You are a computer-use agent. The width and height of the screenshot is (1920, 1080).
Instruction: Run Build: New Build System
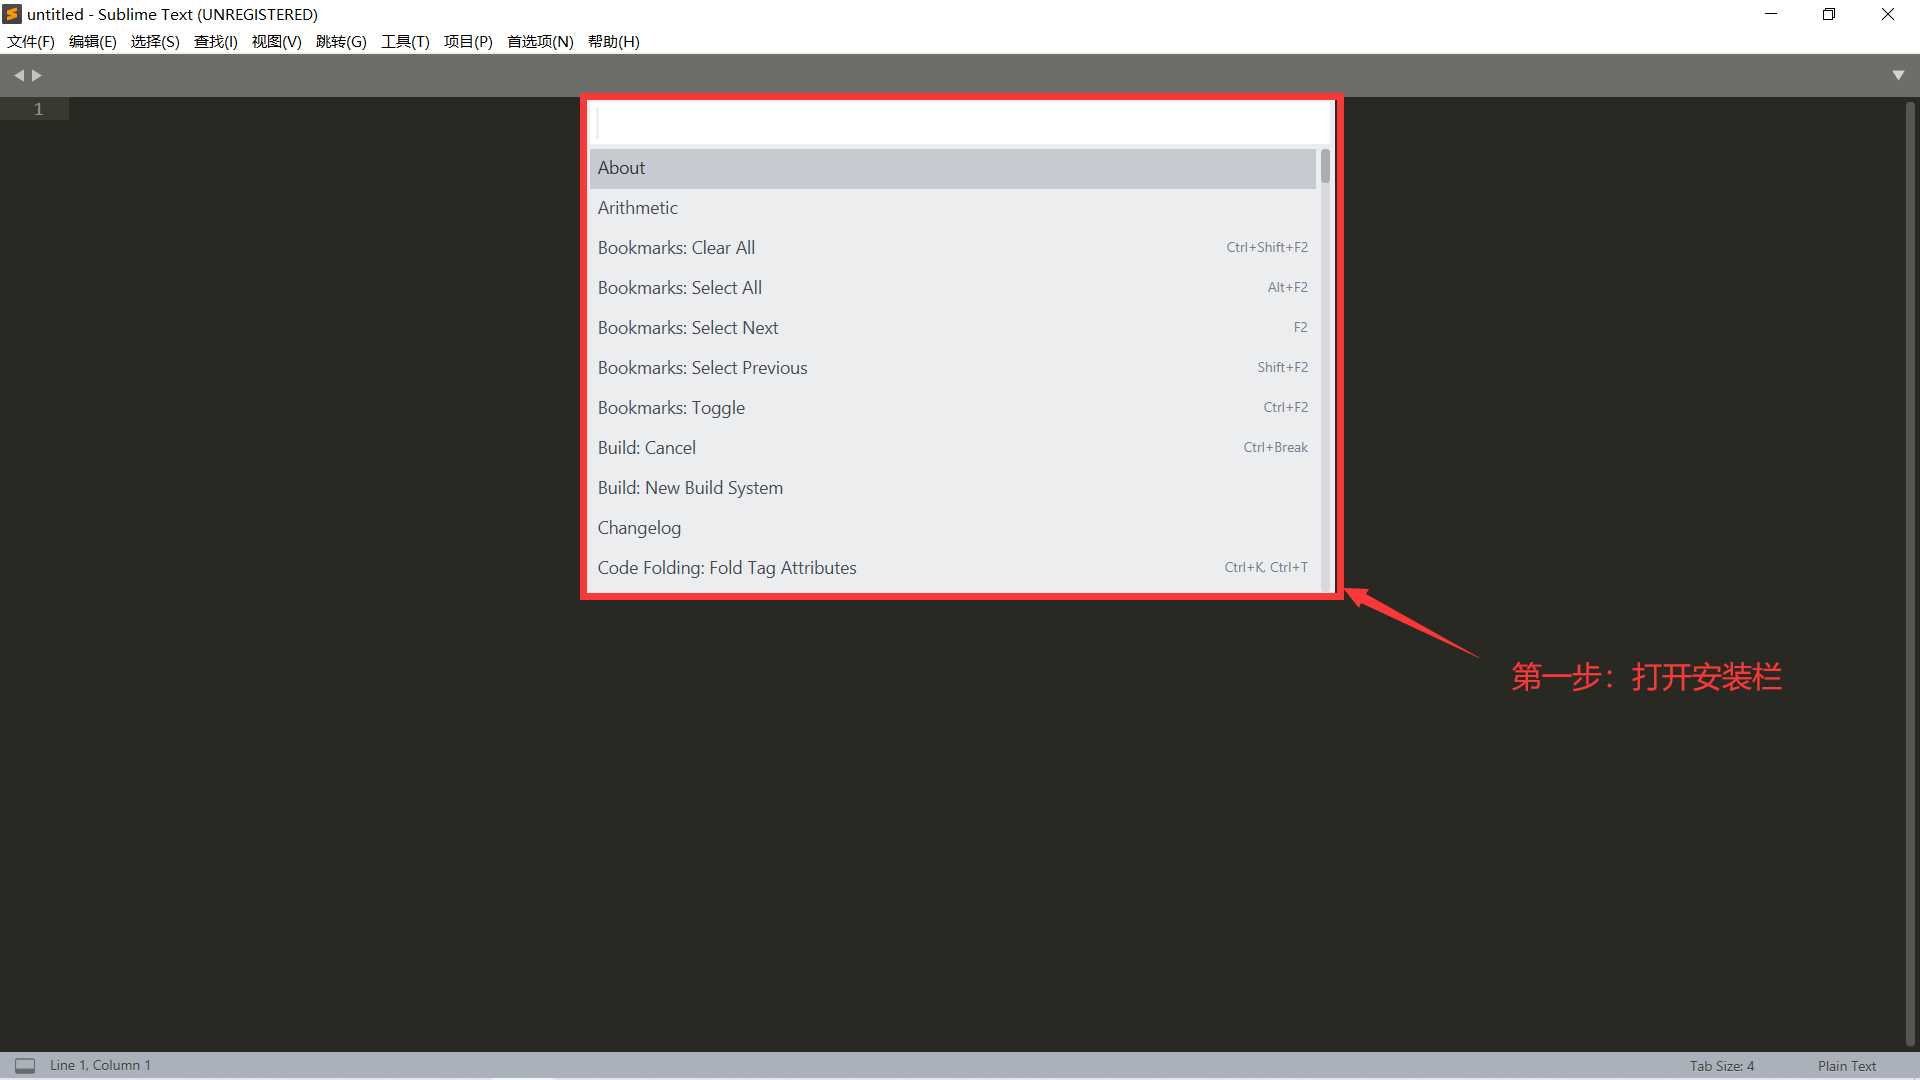pos(953,488)
